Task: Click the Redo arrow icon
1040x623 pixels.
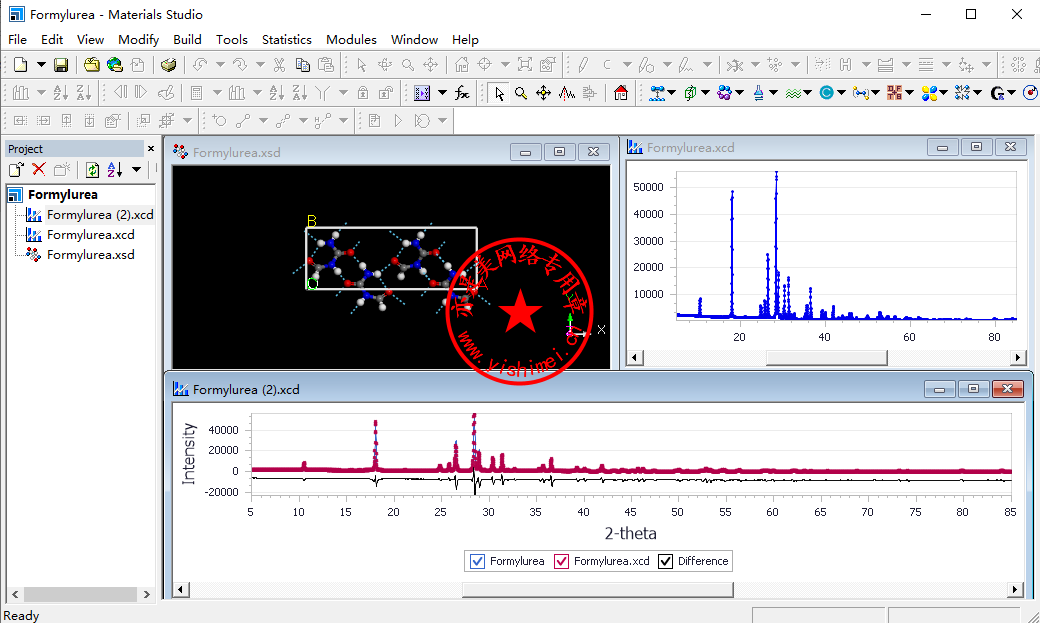Action: [x=240, y=64]
